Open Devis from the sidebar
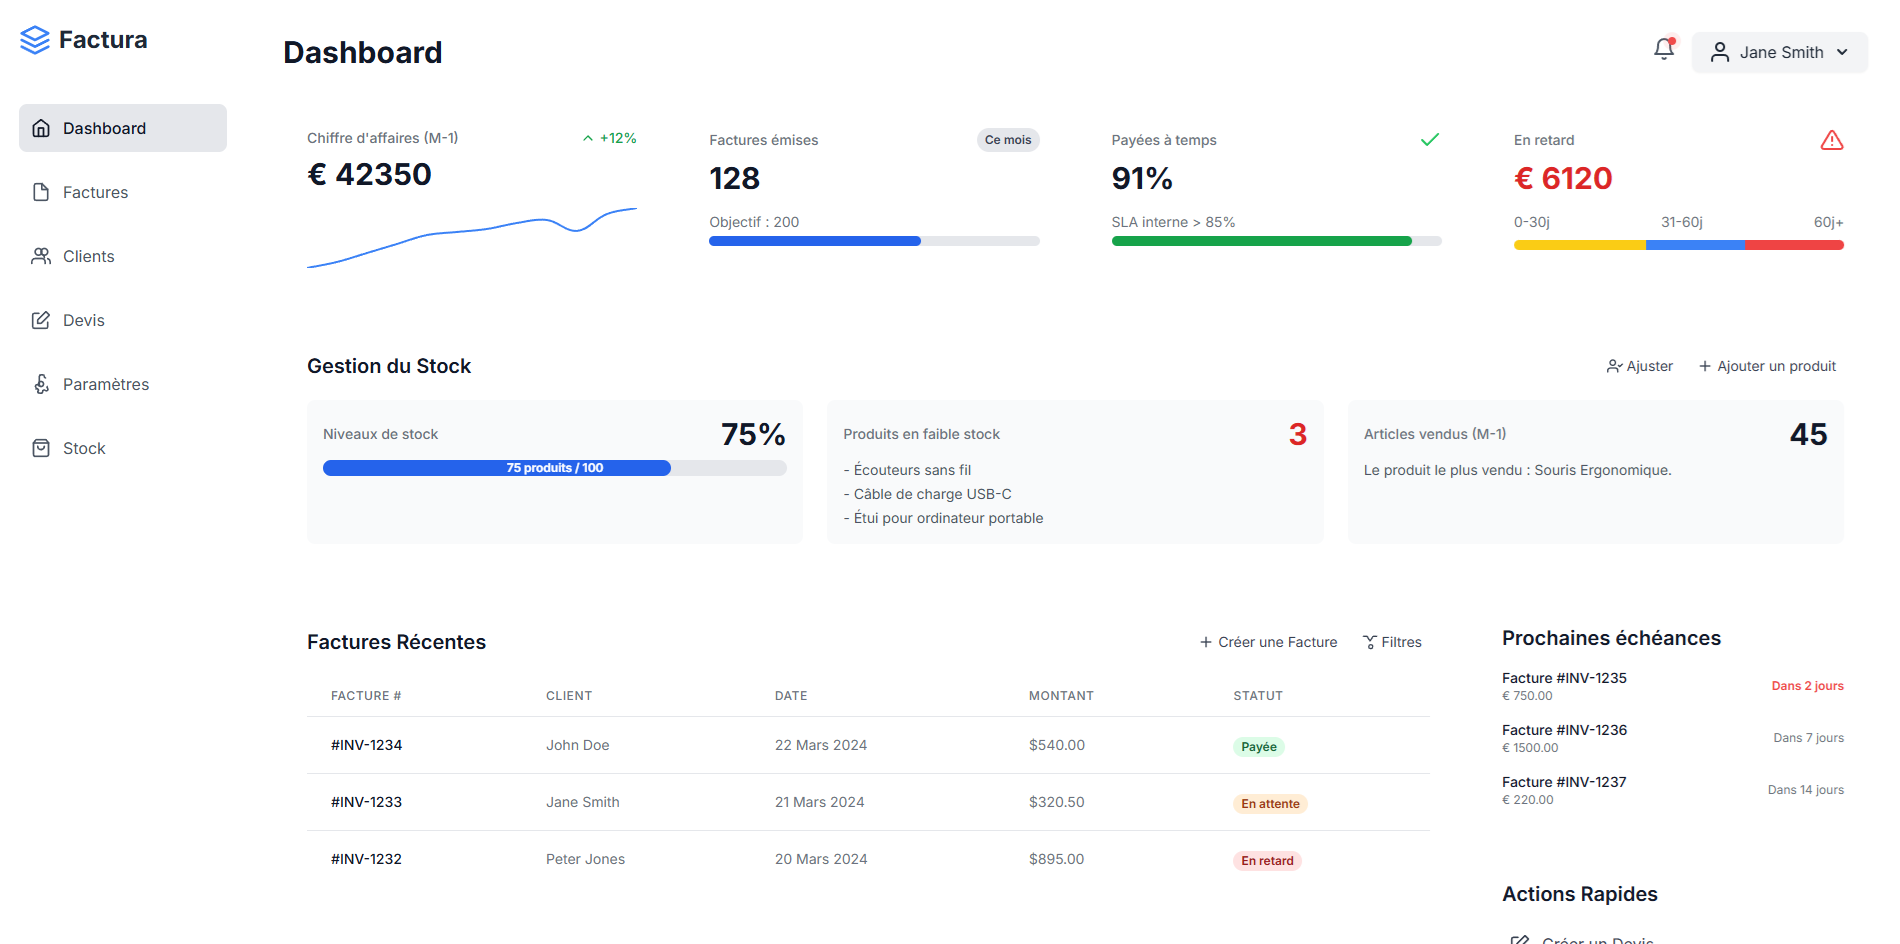The image size is (1900, 944). point(40,320)
